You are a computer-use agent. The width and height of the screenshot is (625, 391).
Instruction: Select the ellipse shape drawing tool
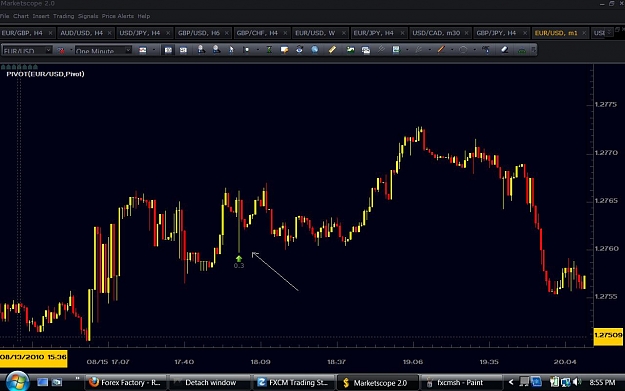[x=463, y=50]
